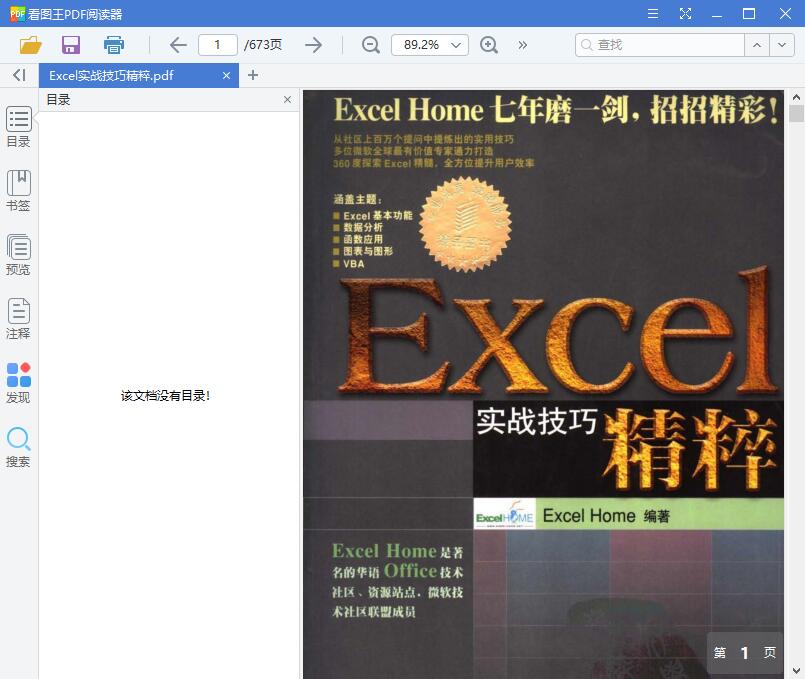Click the 目录 panel heading text
Viewport: 805px width, 679px height.
[x=58, y=100]
